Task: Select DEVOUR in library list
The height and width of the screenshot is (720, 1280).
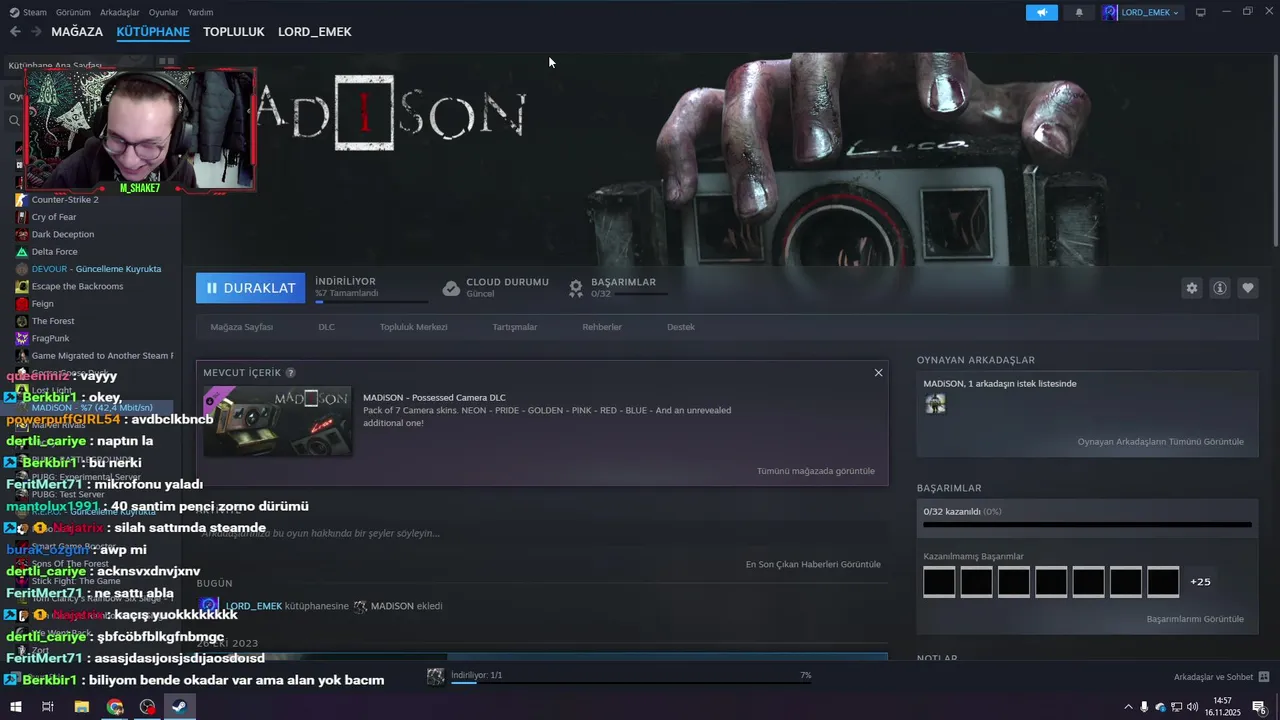Action: [x=95, y=269]
